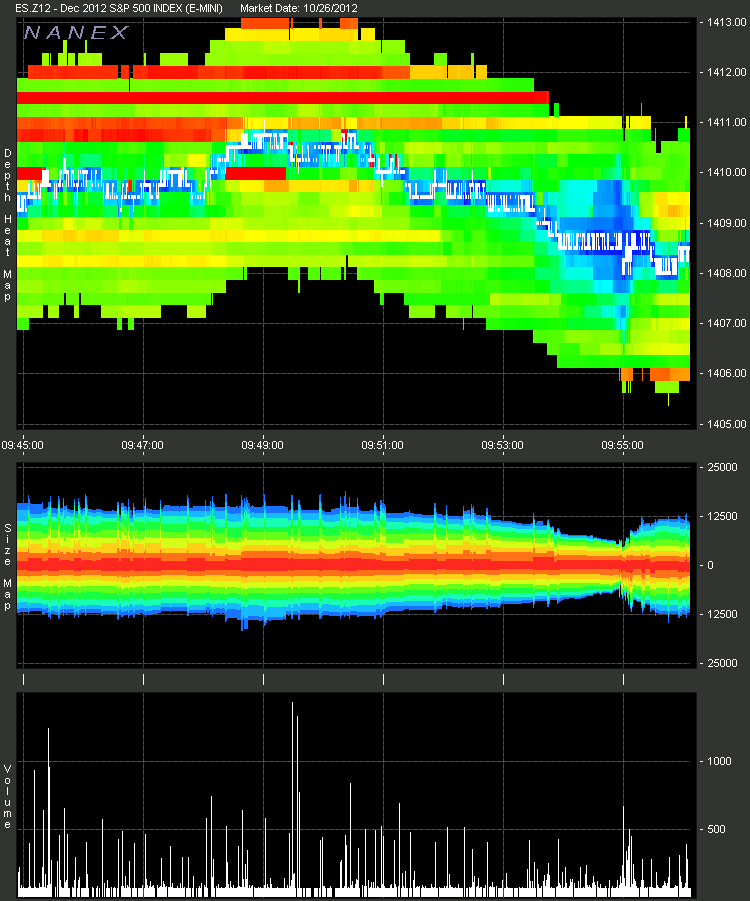Select the topmost 25000 Size Map axis label
The height and width of the screenshot is (901, 750).
tap(722, 467)
